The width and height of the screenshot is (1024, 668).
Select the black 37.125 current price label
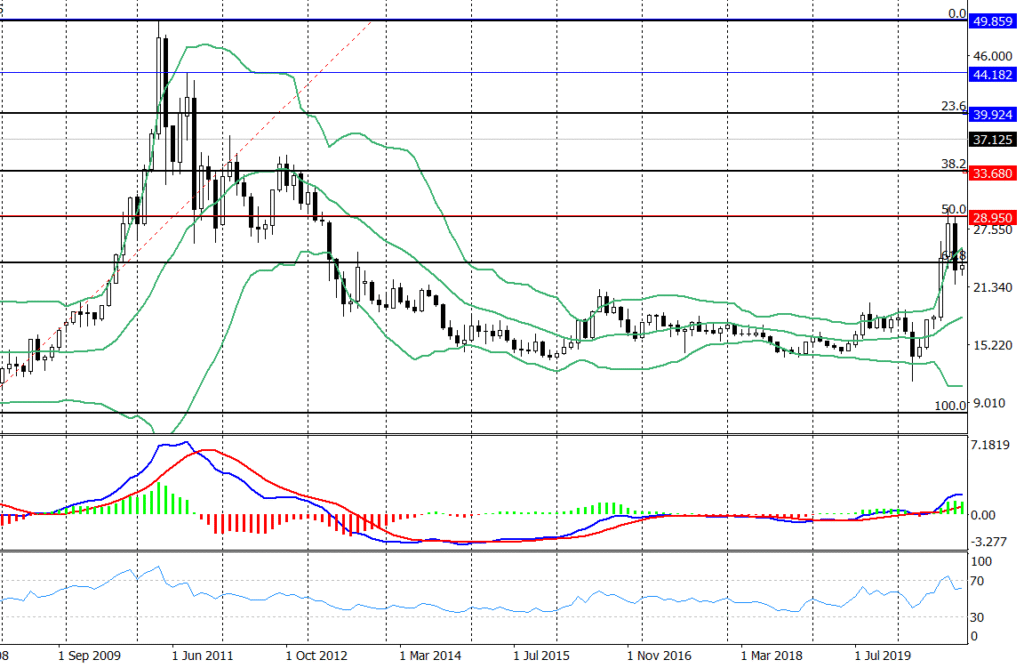tap(995, 141)
